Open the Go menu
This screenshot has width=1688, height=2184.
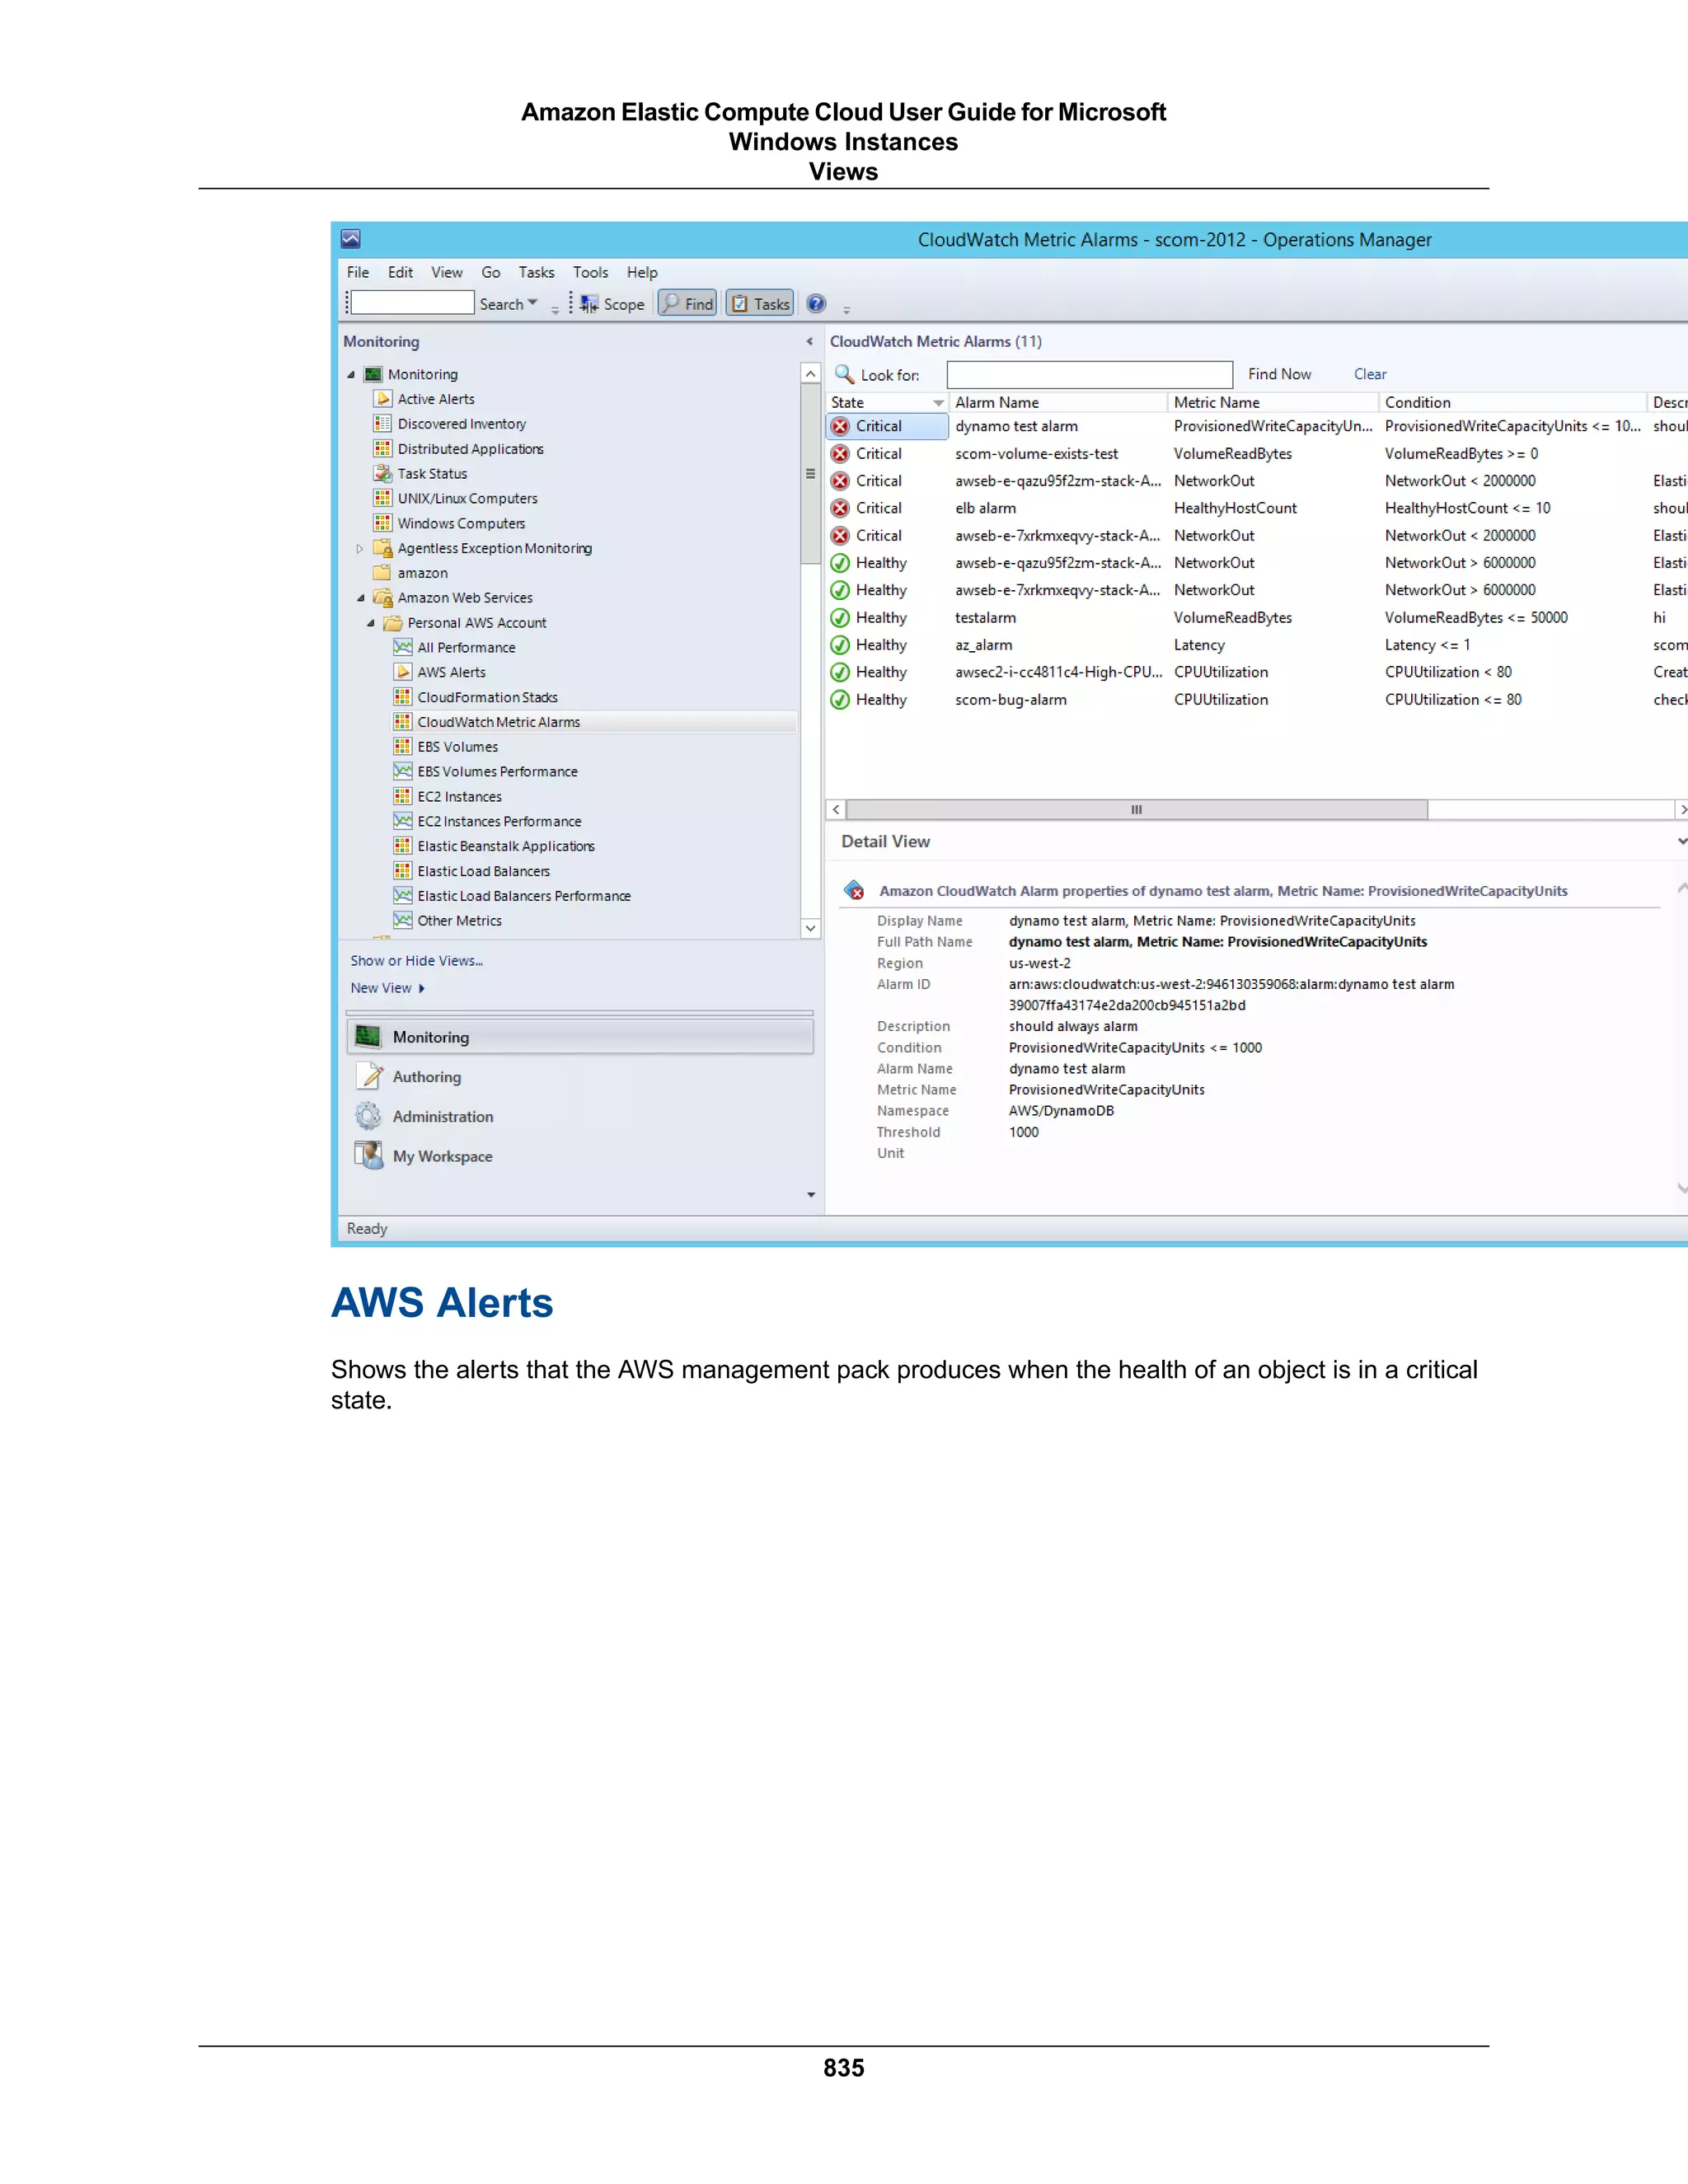click(x=491, y=272)
